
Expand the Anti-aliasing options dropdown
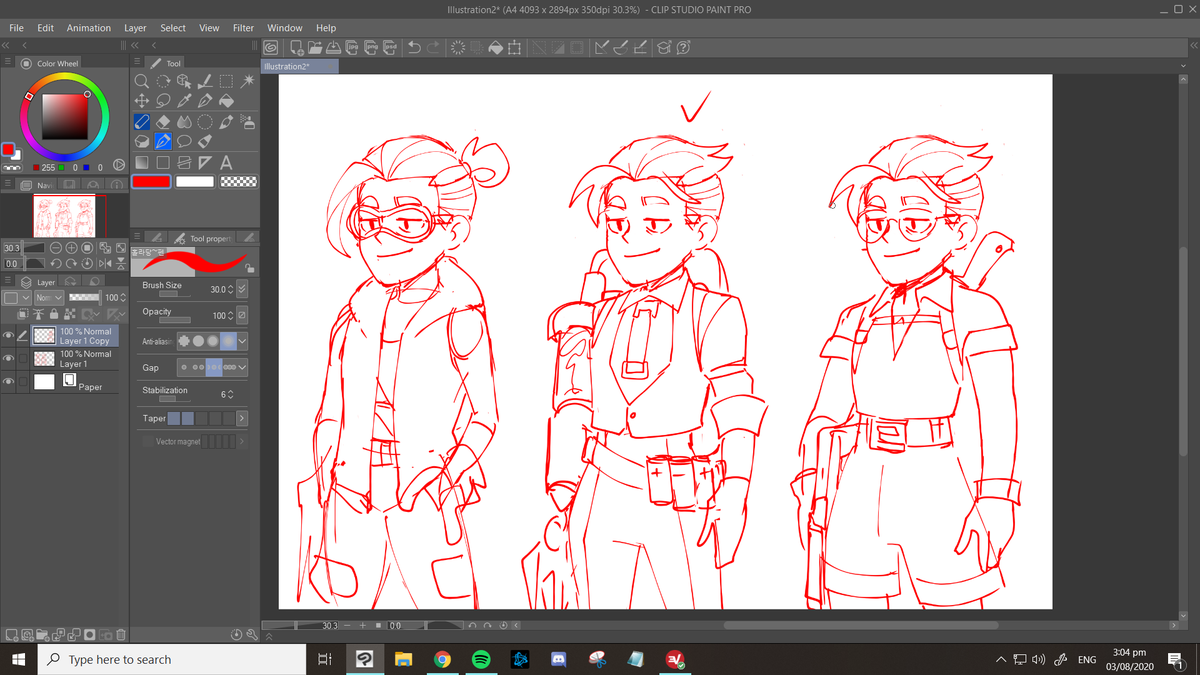(x=243, y=341)
